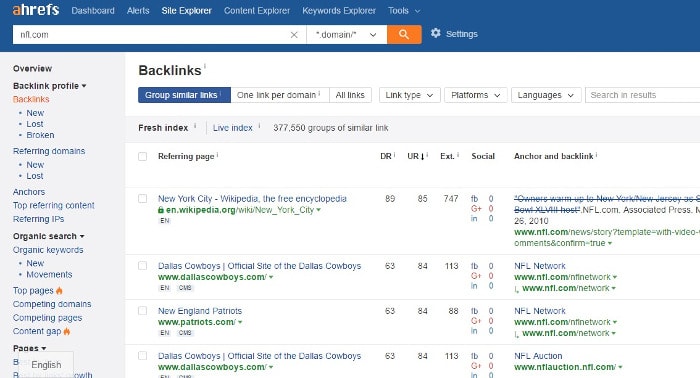This screenshot has height=378, width=700.
Task: Open Content Explorer in top navigation
Action: tap(257, 11)
